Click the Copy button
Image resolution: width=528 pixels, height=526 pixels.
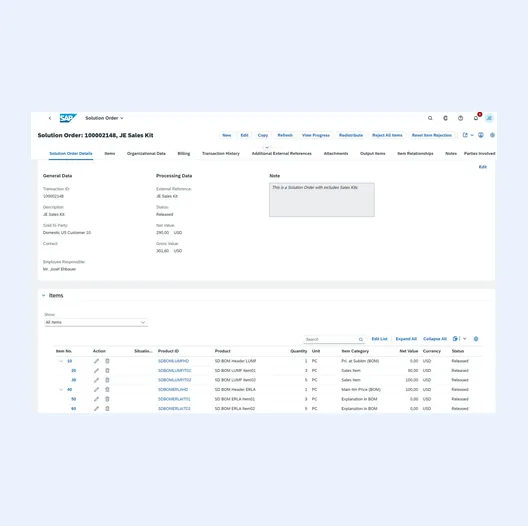[263, 135]
